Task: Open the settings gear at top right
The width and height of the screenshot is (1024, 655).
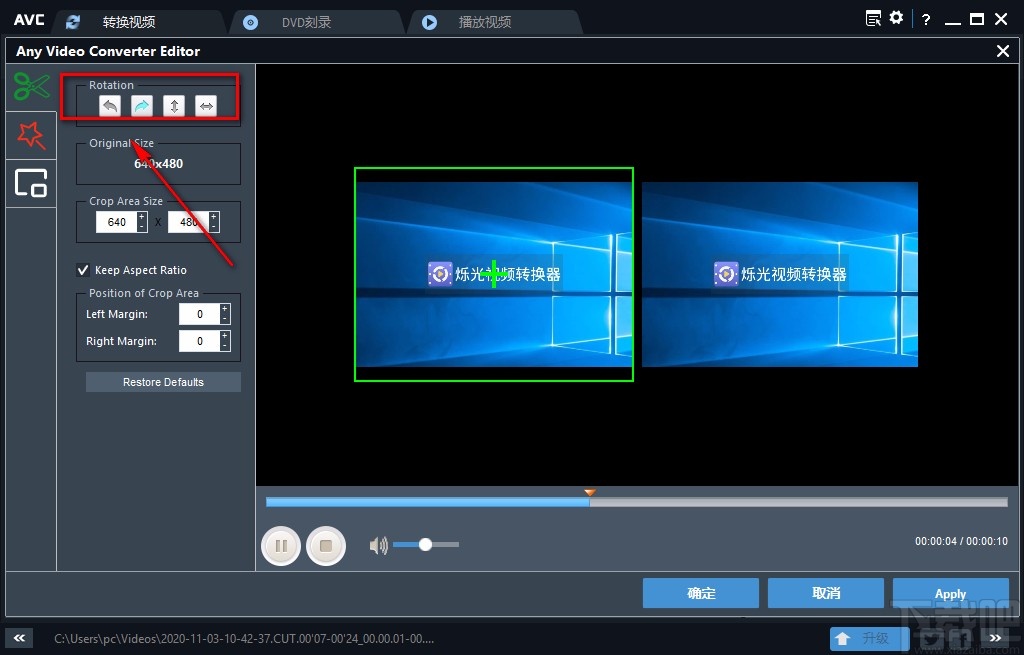Action: coord(897,18)
